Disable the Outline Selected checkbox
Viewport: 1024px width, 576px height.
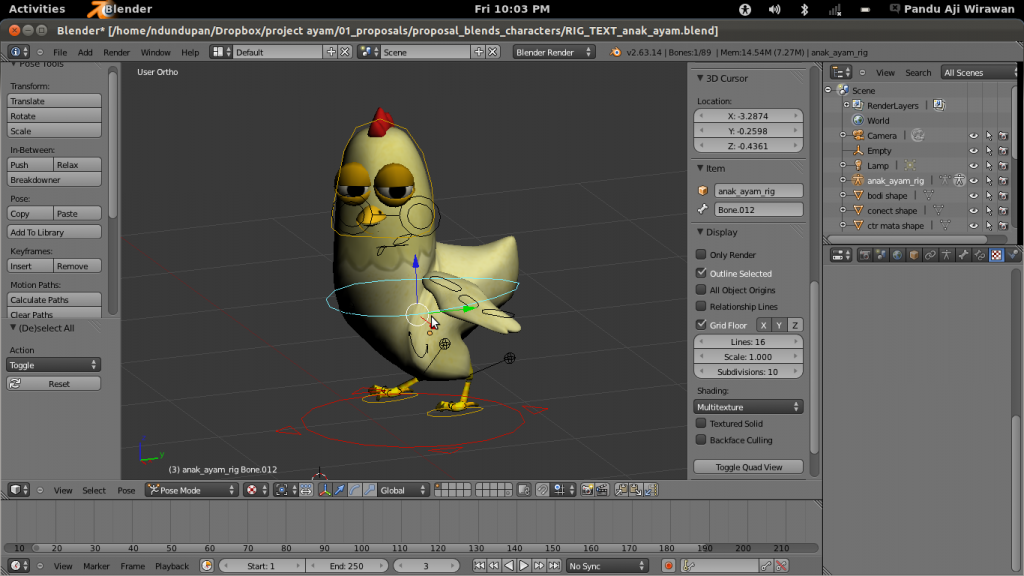701,273
